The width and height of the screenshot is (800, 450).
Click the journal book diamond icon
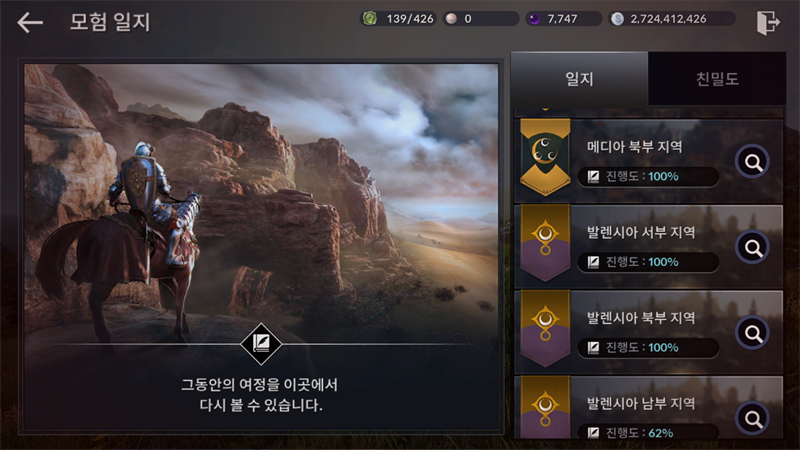pyautogui.click(x=261, y=344)
